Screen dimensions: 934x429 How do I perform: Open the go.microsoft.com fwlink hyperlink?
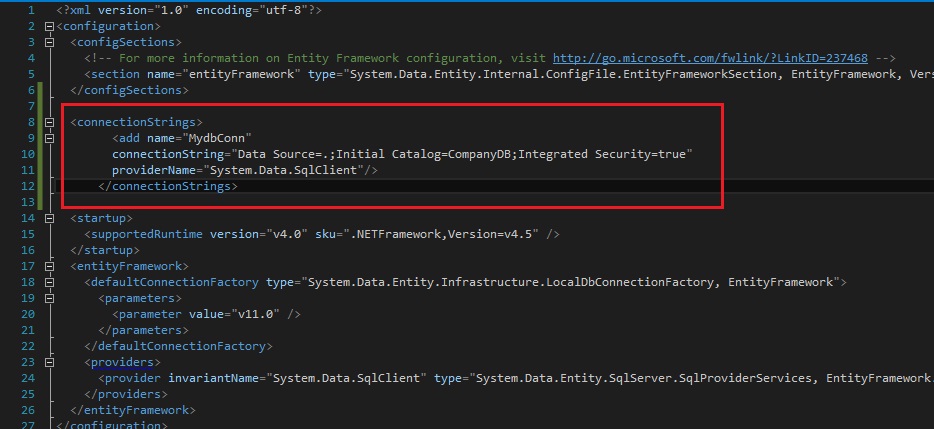tap(710, 58)
